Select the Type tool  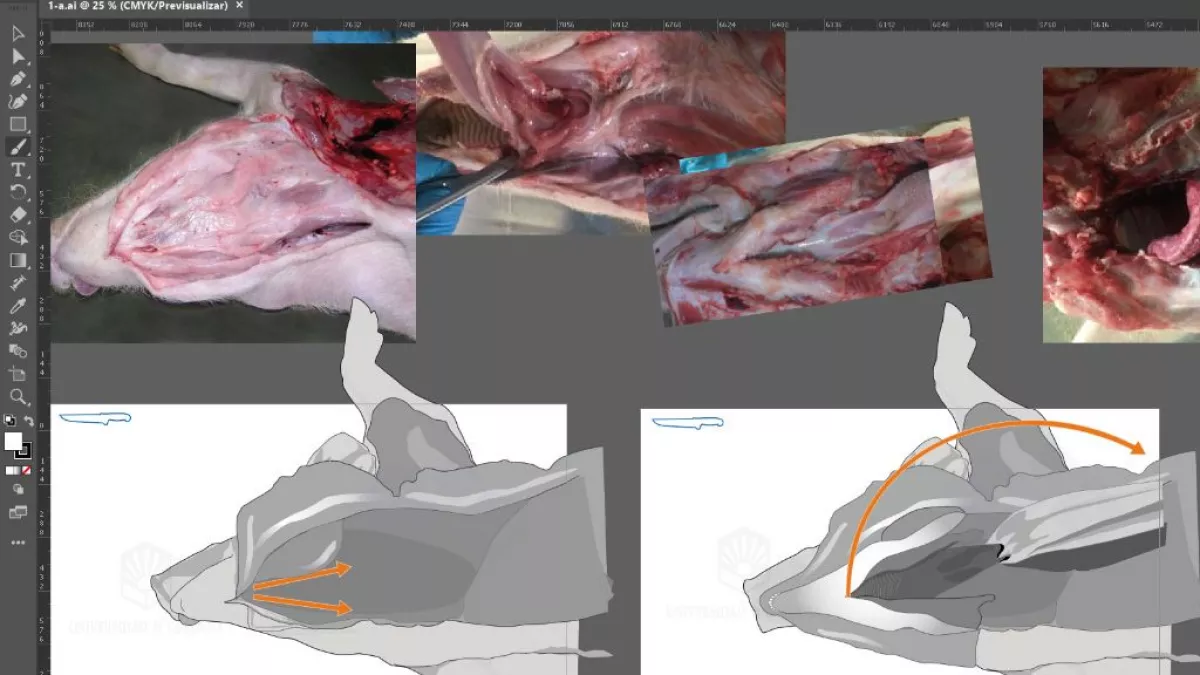[17, 170]
